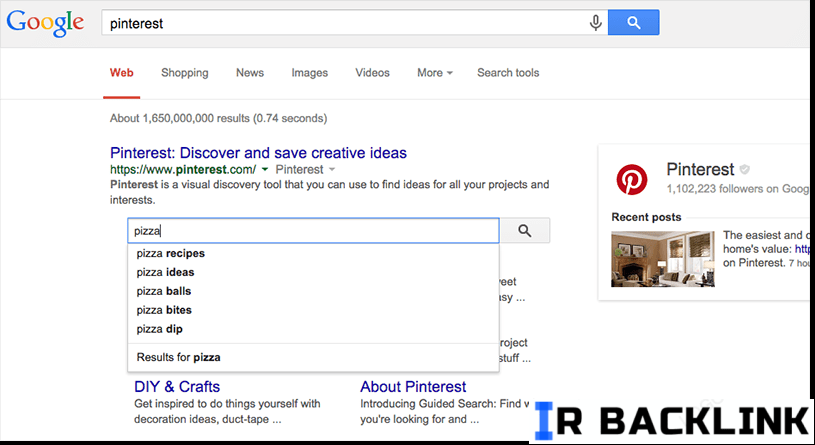The height and width of the screenshot is (445, 815).
Task: Click the verified badge beside Pinterest
Action: (x=744, y=170)
